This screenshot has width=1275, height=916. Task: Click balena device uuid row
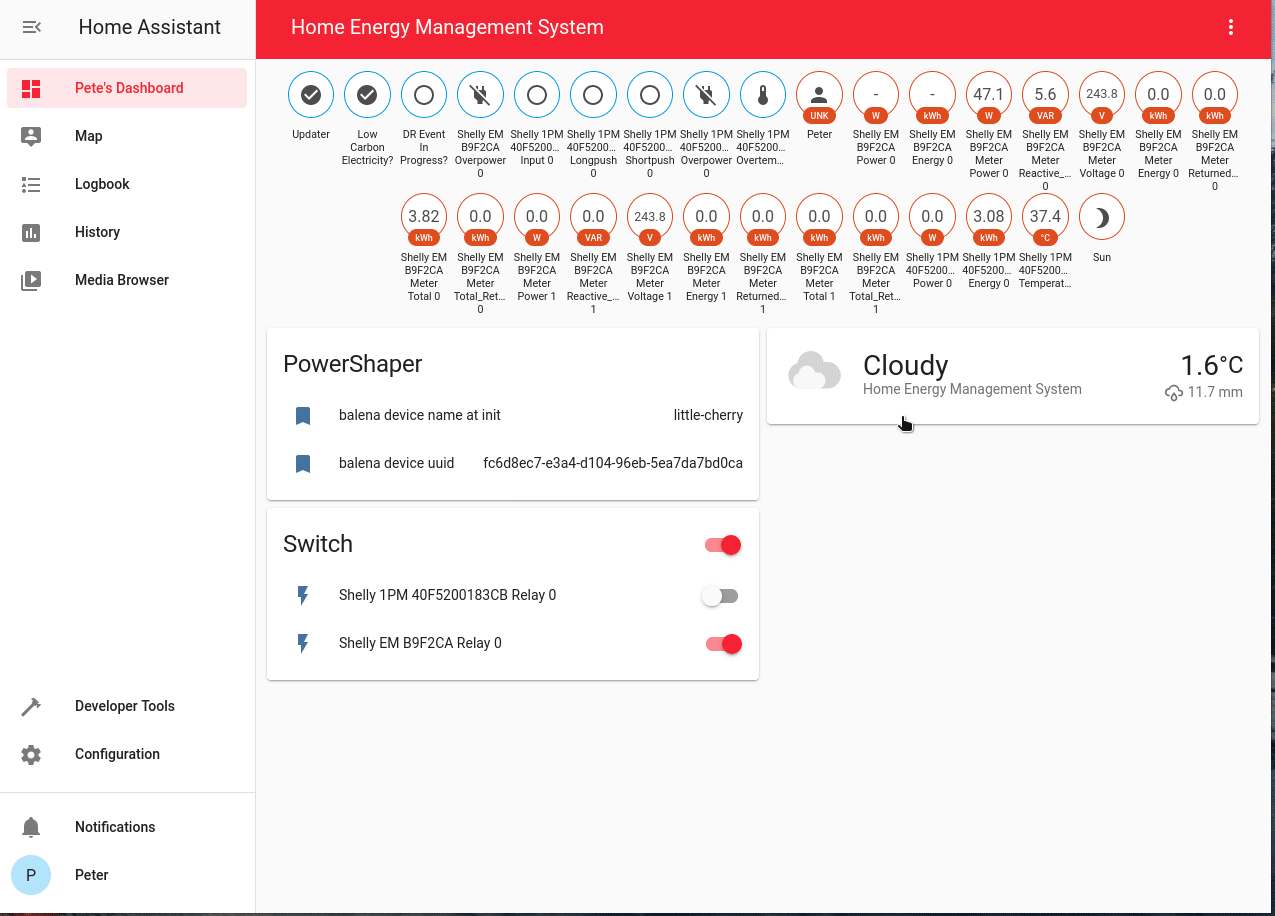click(513, 463)
